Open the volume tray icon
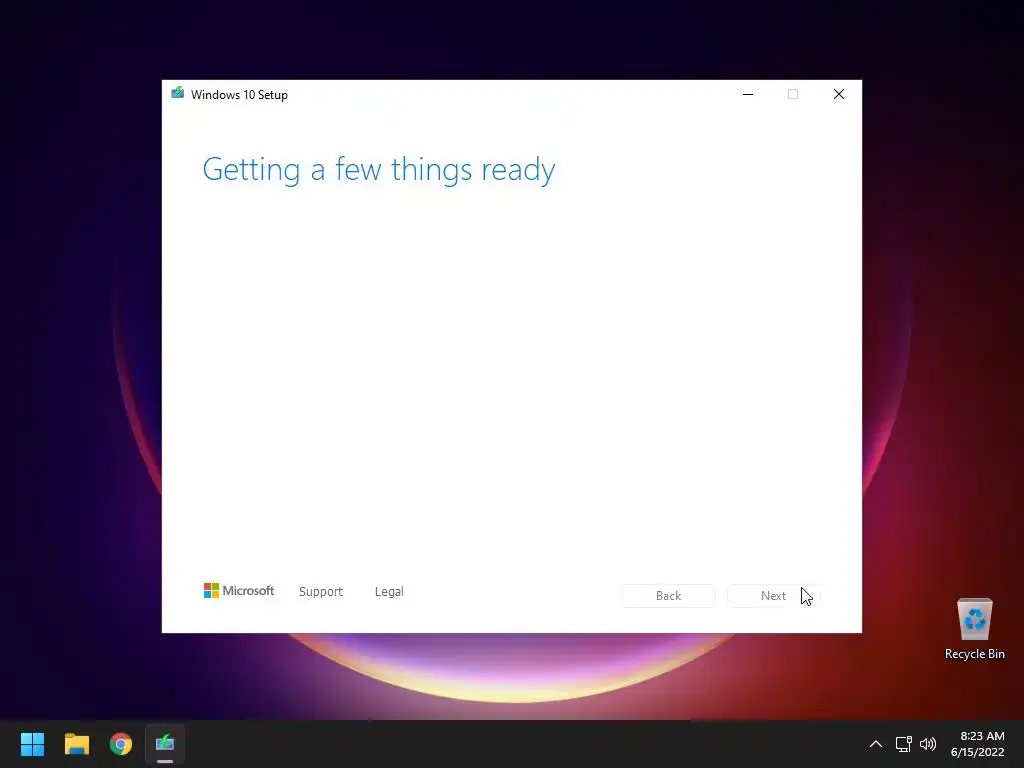1024x768 pixels. [x=927, y=744]
